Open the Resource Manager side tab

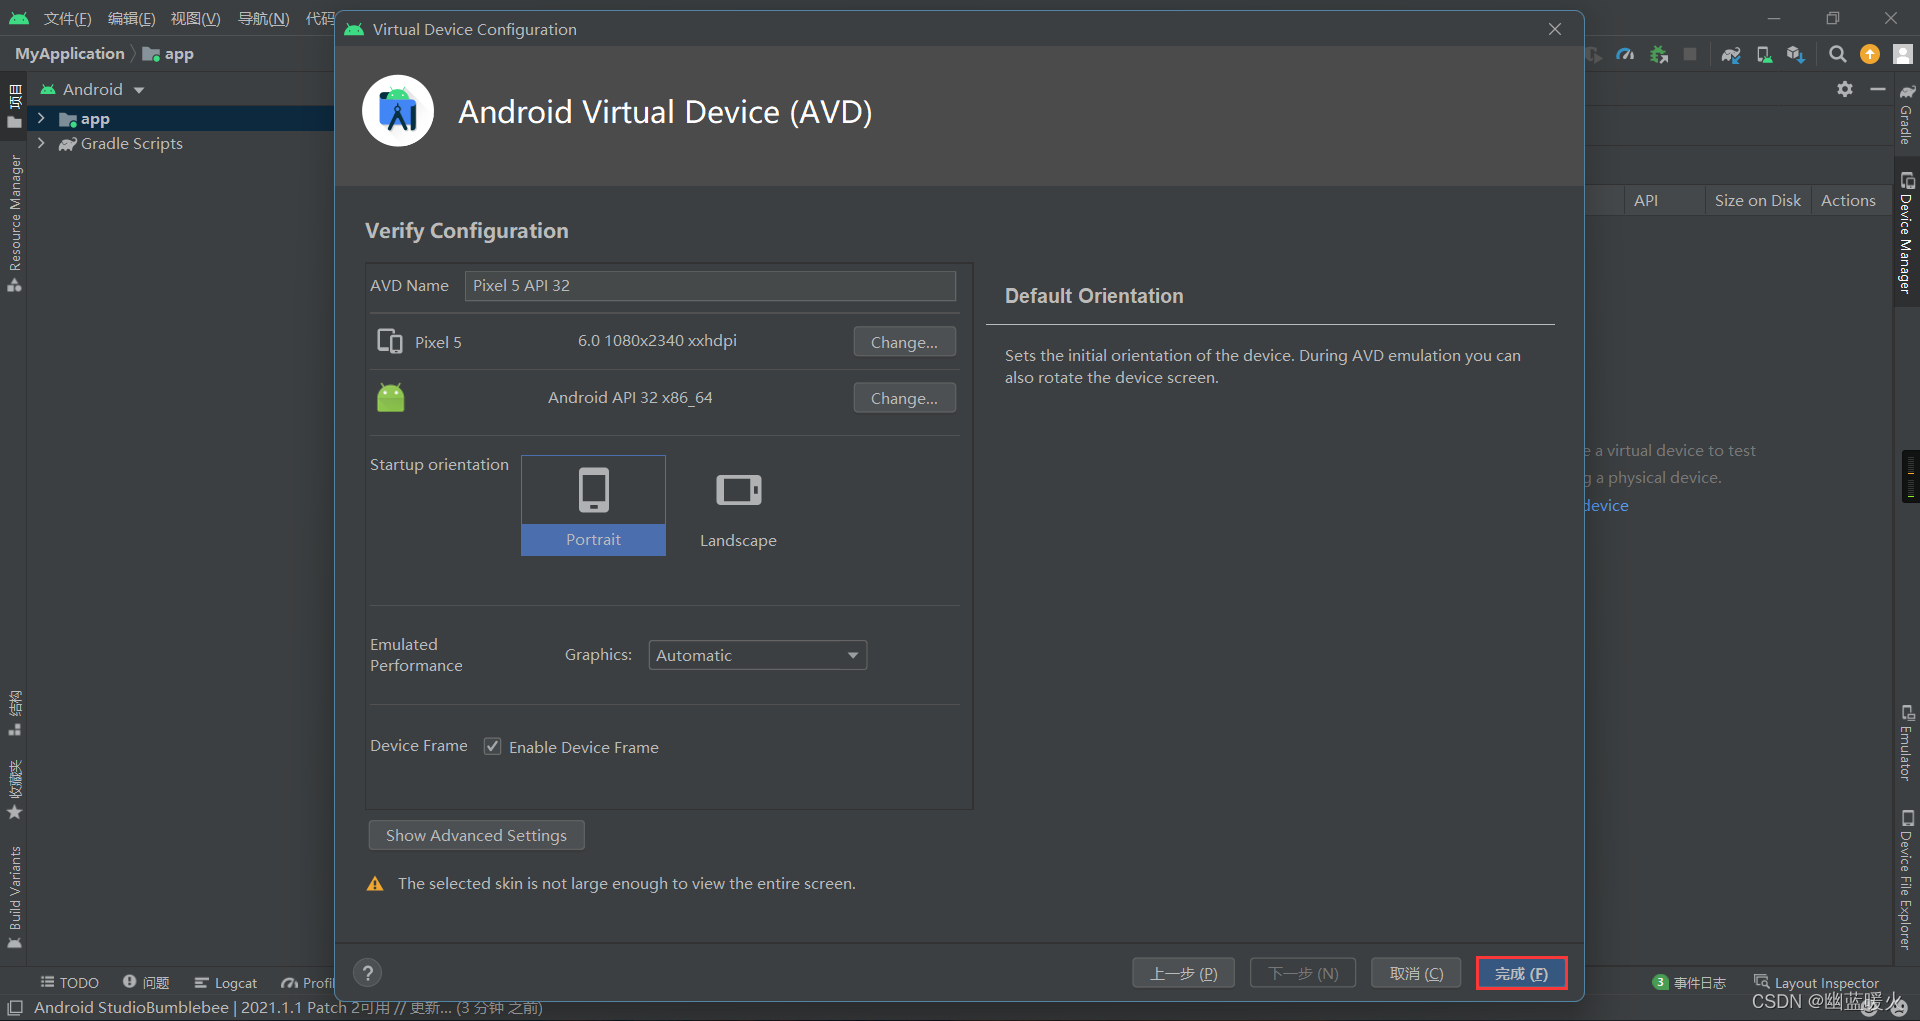(14, 223)
